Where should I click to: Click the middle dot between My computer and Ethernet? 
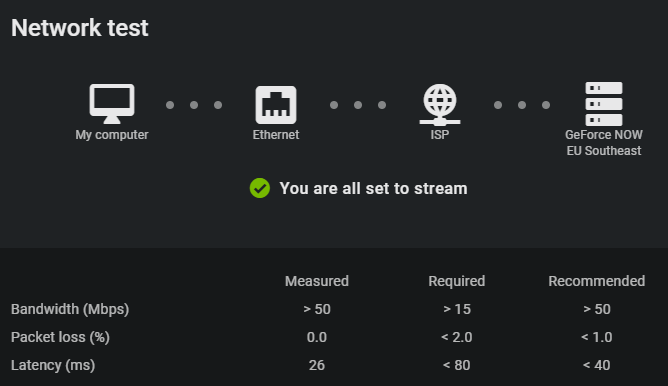[x=194, y=105]
